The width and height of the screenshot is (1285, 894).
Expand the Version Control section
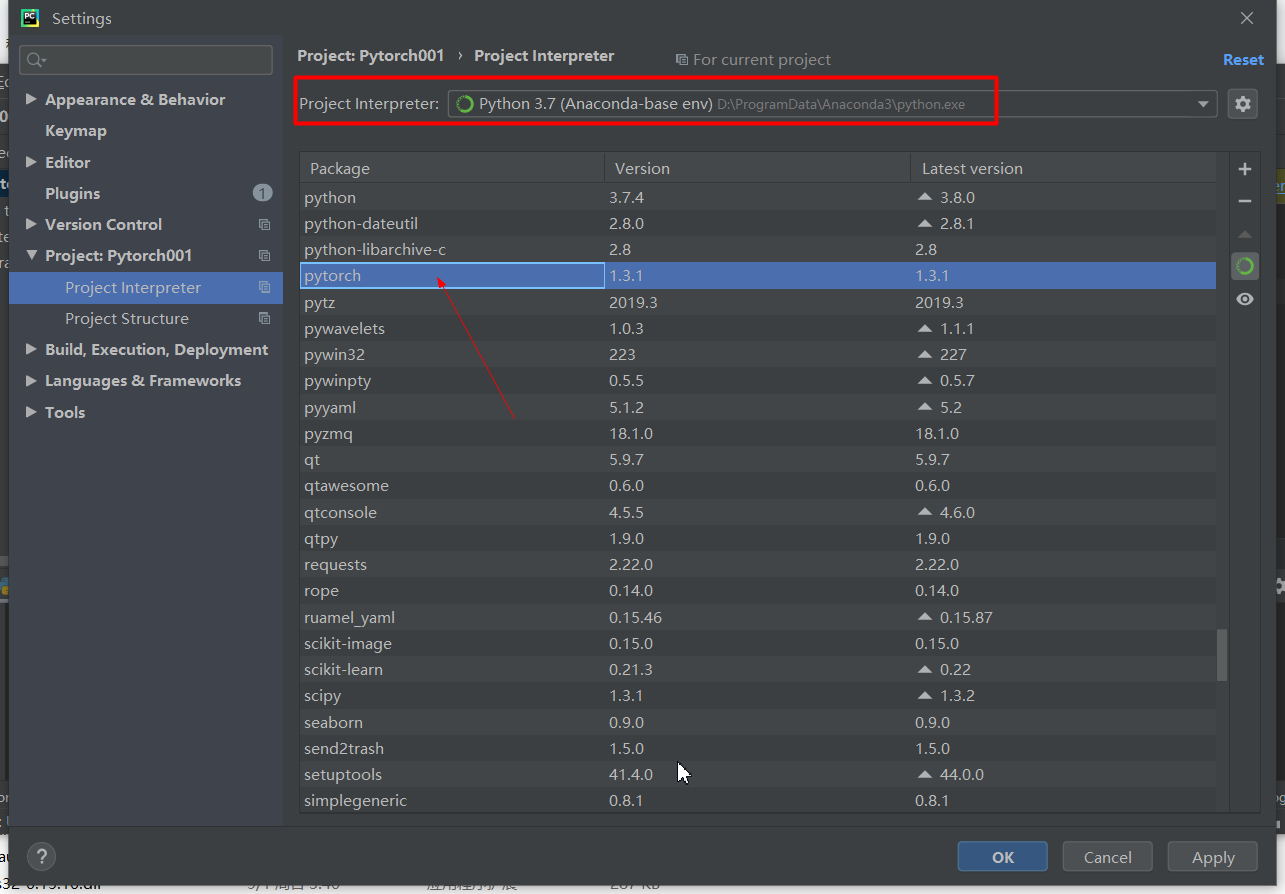(x=31, y=224)
